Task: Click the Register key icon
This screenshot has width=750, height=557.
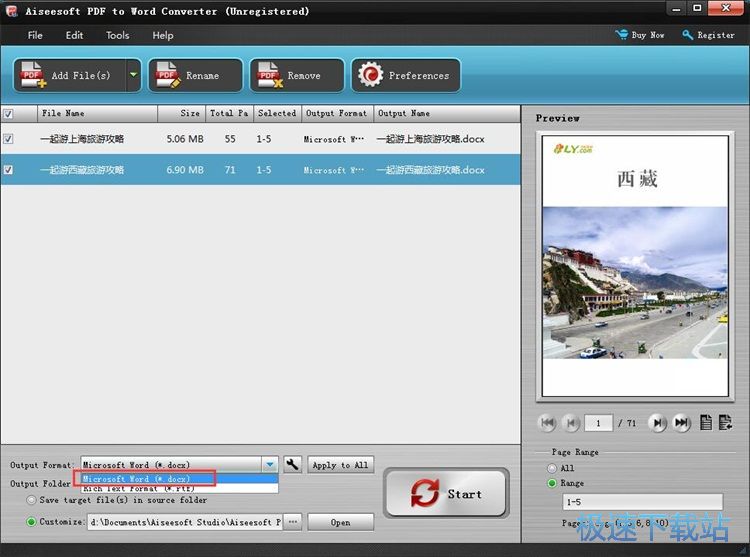Action: pos(688,35)
